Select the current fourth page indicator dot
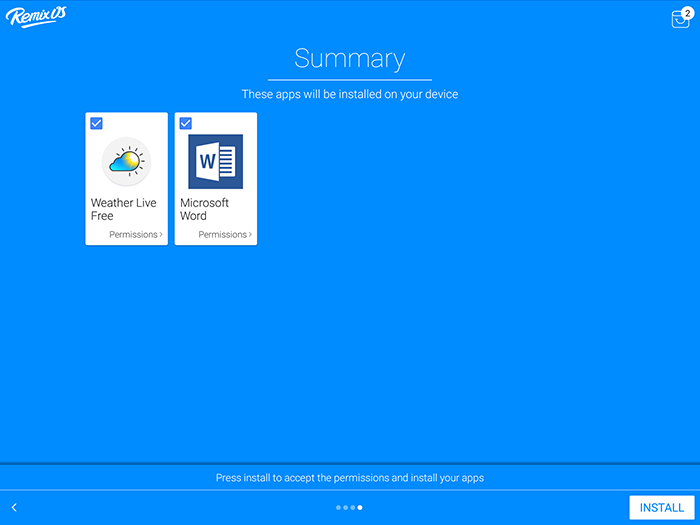The width and height of the screenshot is (700, 525). click(360, 508)
